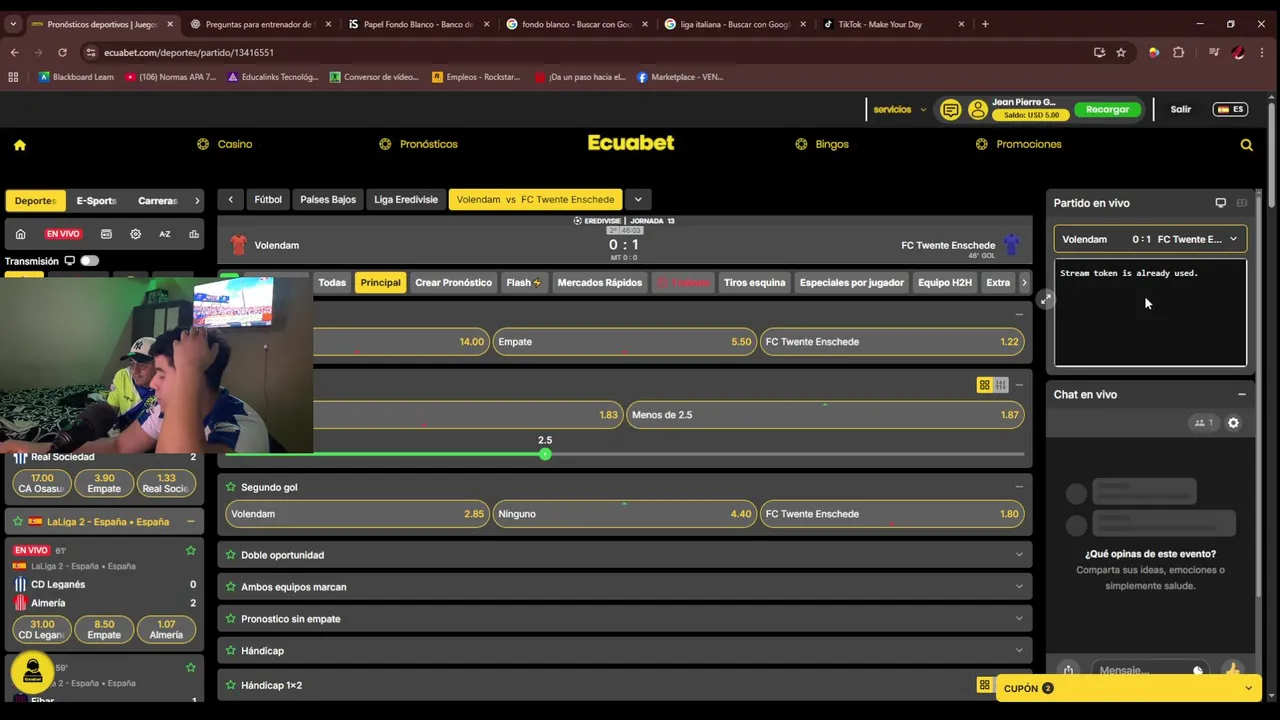Open sports sidebar home icon

coord(20,234)
